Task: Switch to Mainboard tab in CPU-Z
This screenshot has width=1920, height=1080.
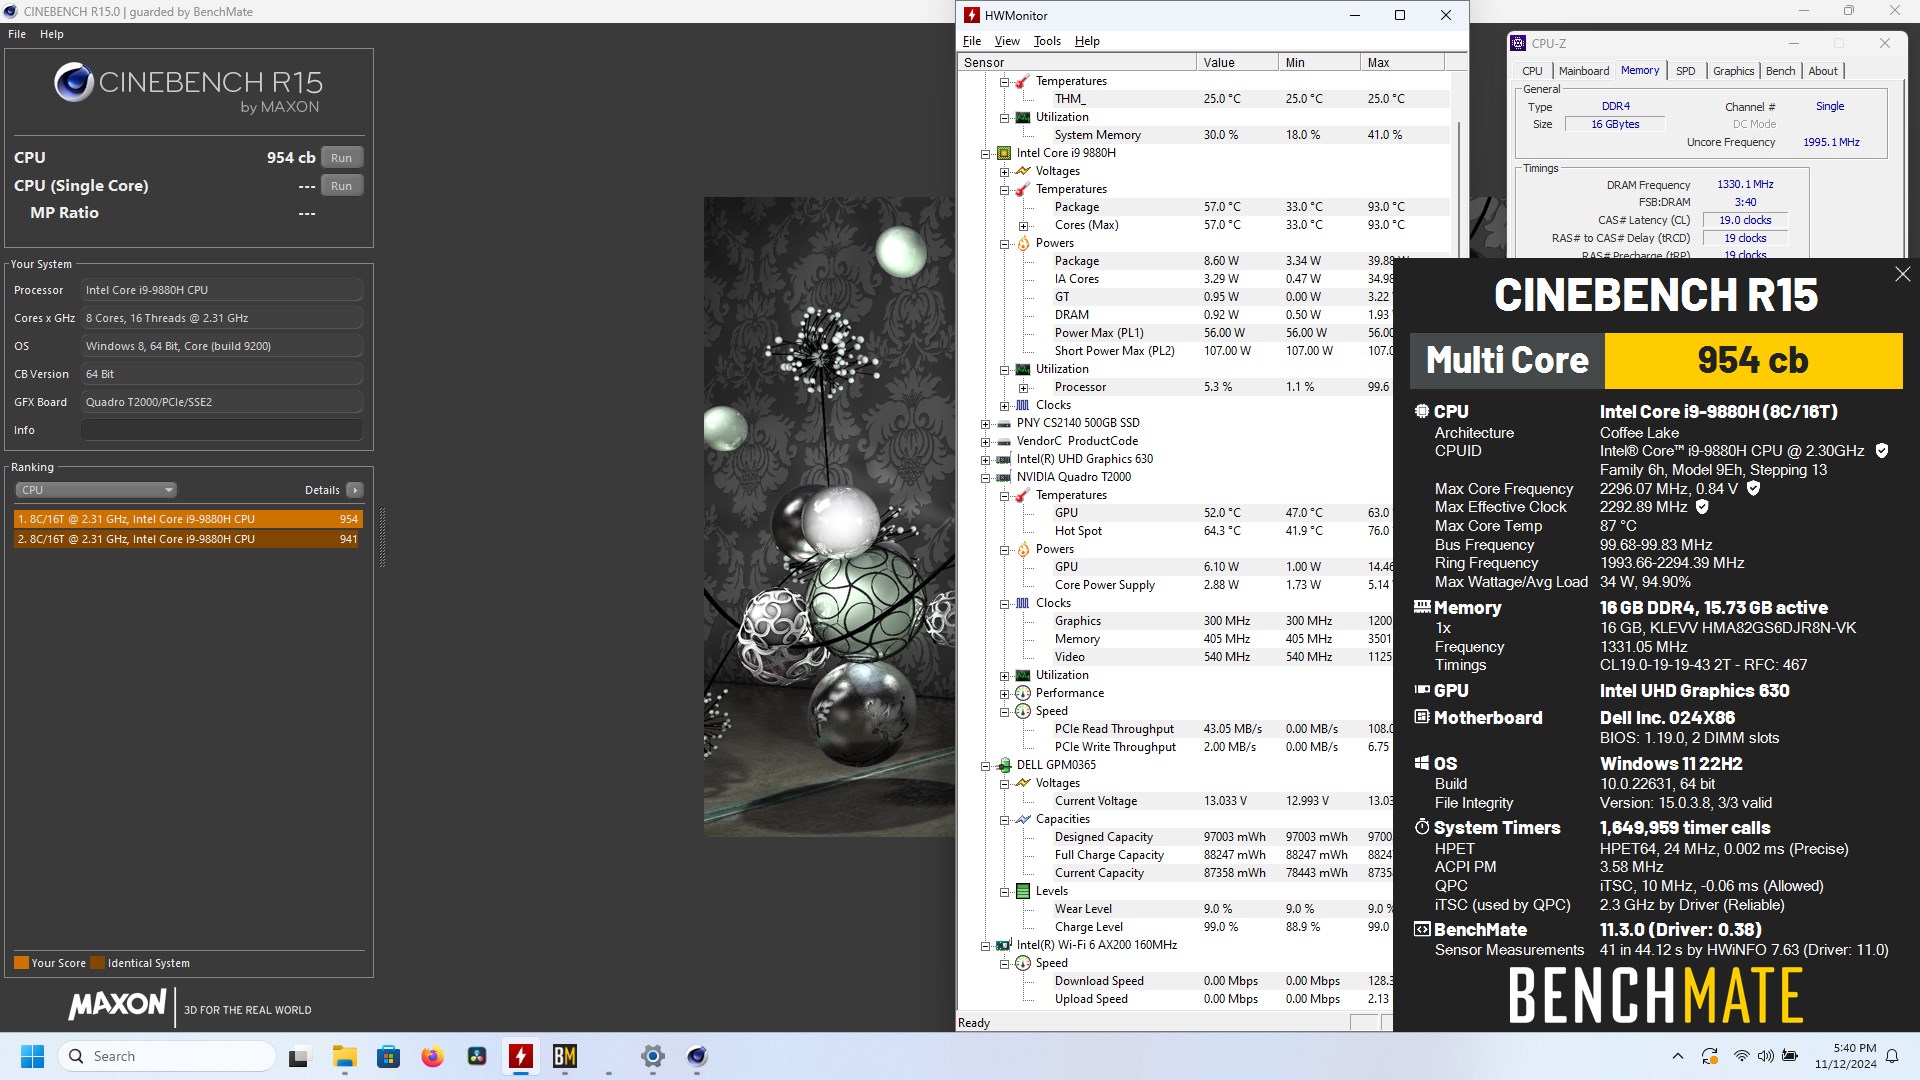Action: (1584, 71)
